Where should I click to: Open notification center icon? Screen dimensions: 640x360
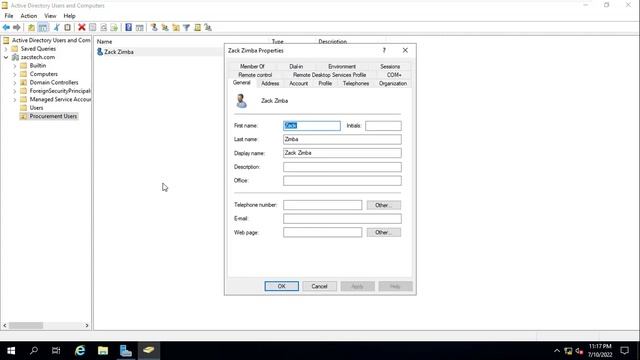coord(624,351)
